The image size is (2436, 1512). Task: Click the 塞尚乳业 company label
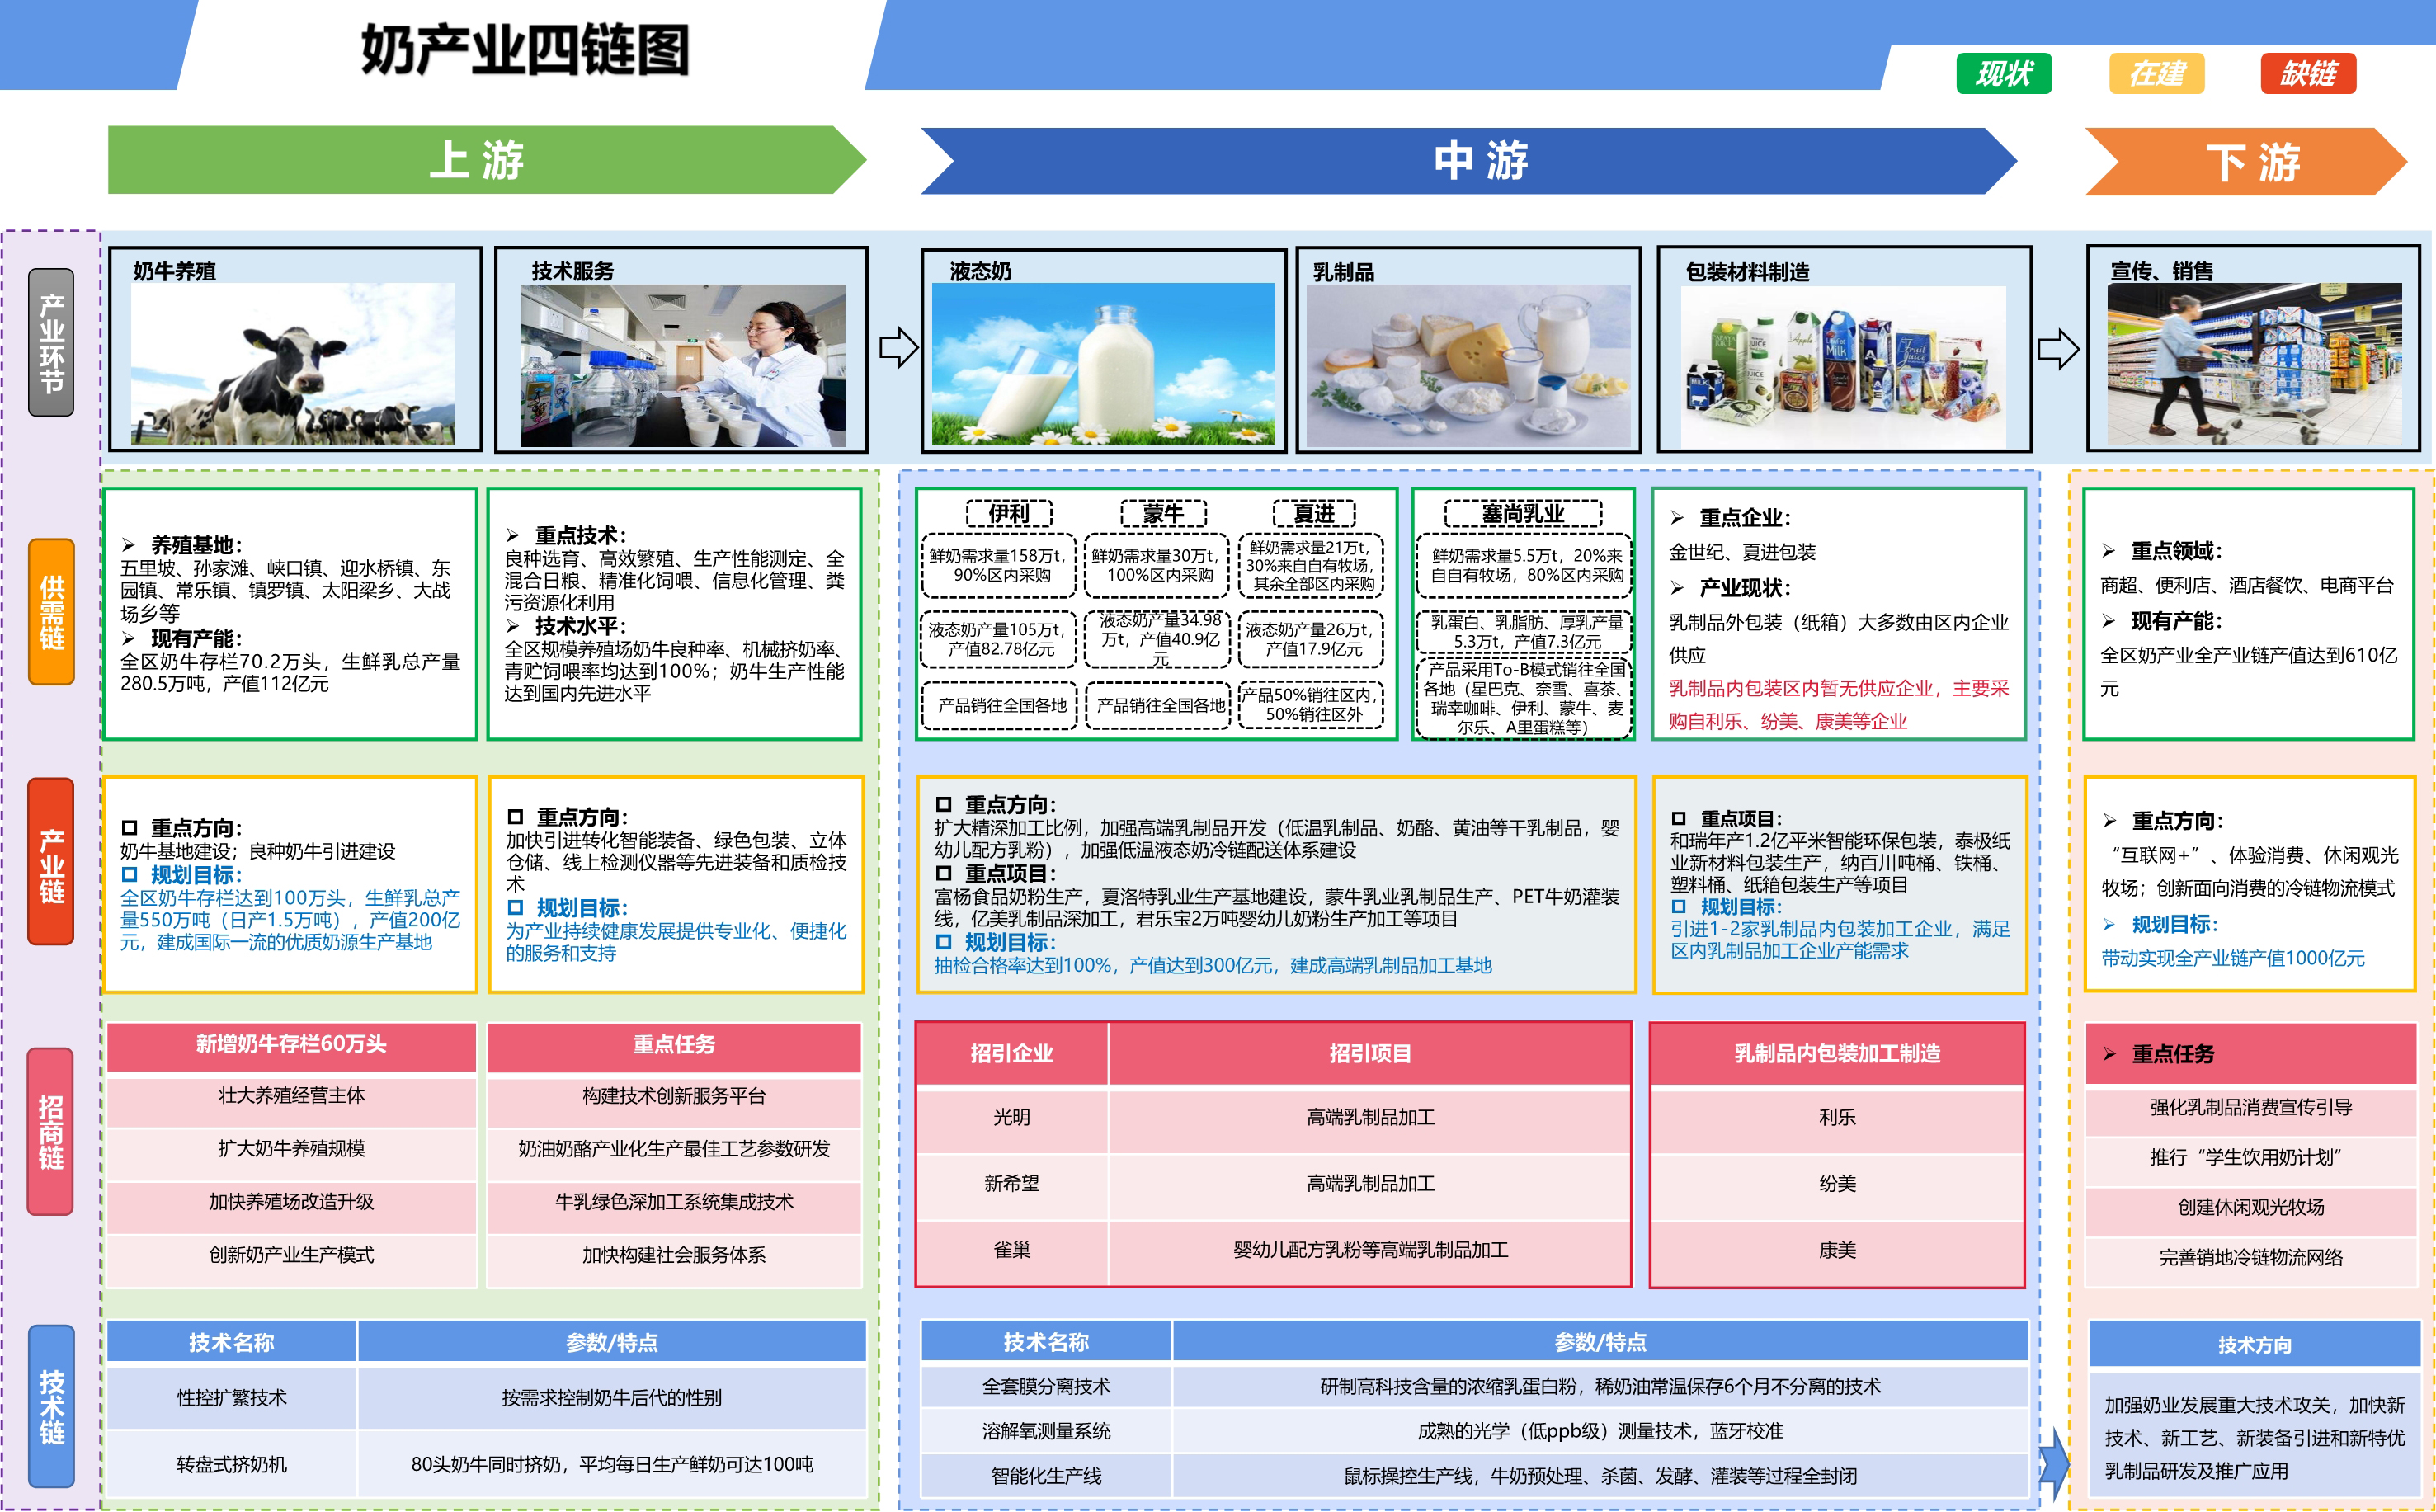point(1523,513)
